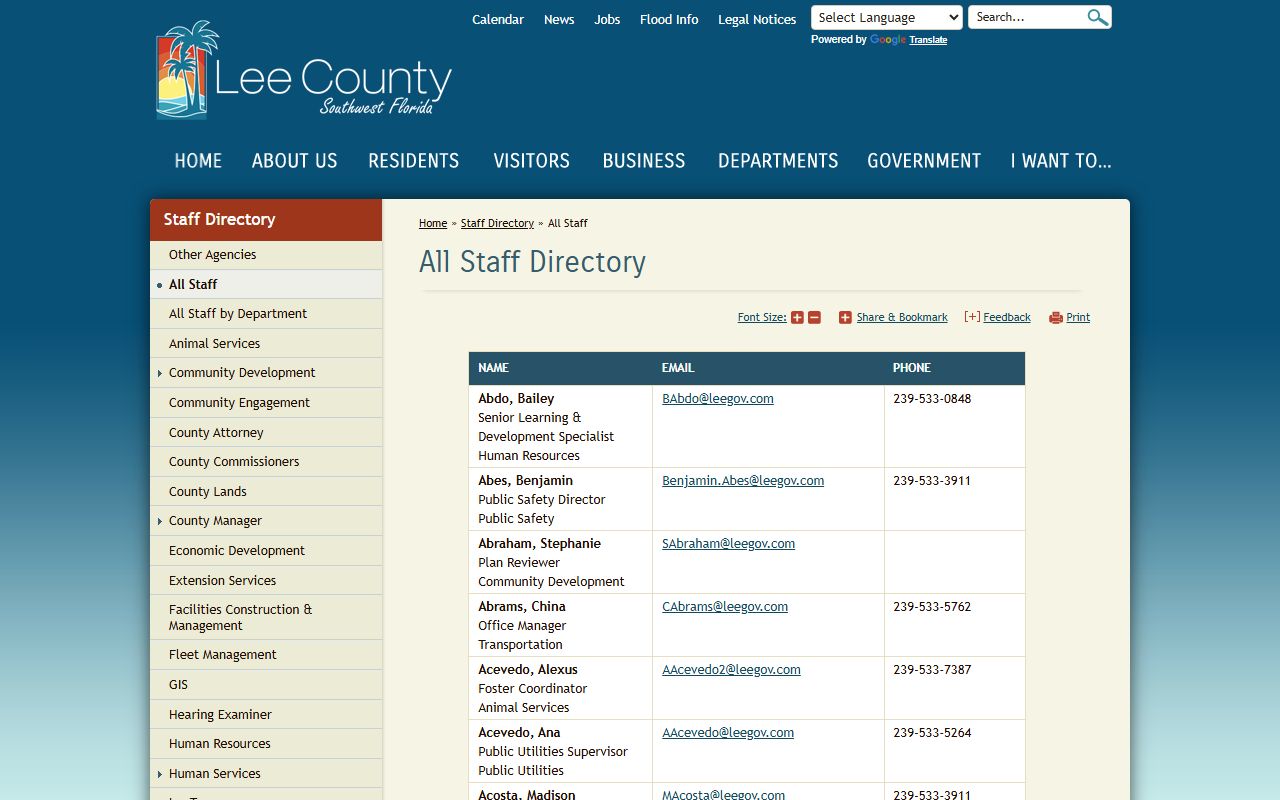Open the GOVERNMENT menu
The image size is (1280, 800).
(x=924, y=161)
